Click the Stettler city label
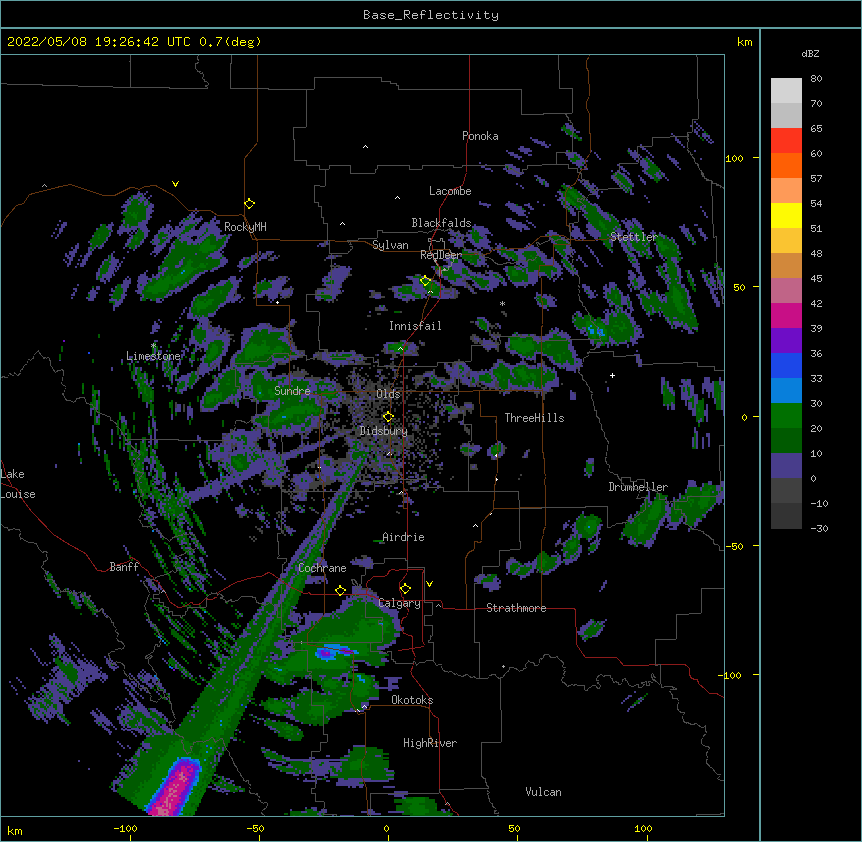This screenshot has height=842, width=862. point(634,237)
